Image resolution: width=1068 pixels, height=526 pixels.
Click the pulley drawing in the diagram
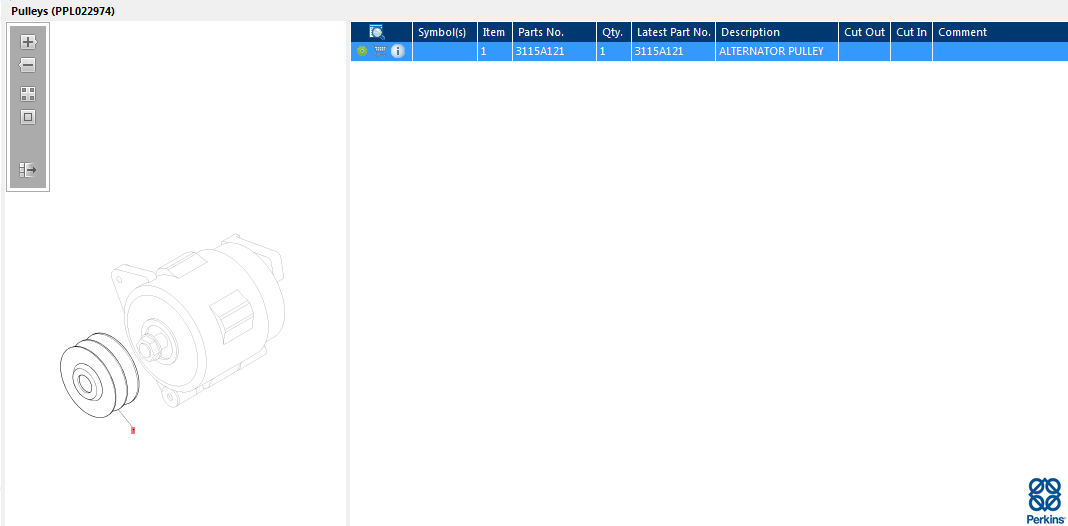pos(99,375)
